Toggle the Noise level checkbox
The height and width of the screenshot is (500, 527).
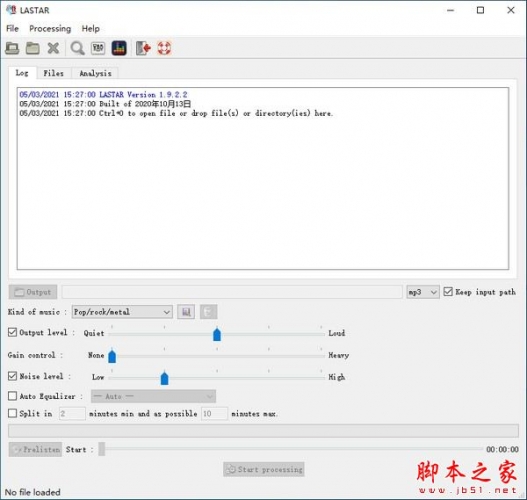12,376
